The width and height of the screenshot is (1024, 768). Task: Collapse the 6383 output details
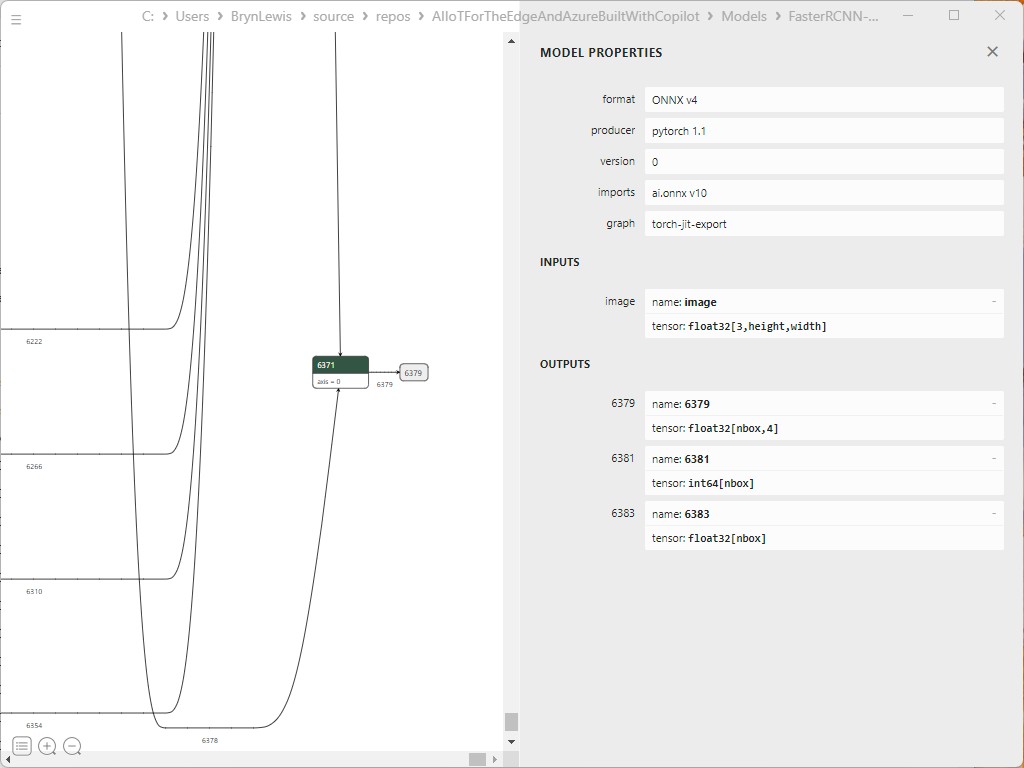coord(993,514)
